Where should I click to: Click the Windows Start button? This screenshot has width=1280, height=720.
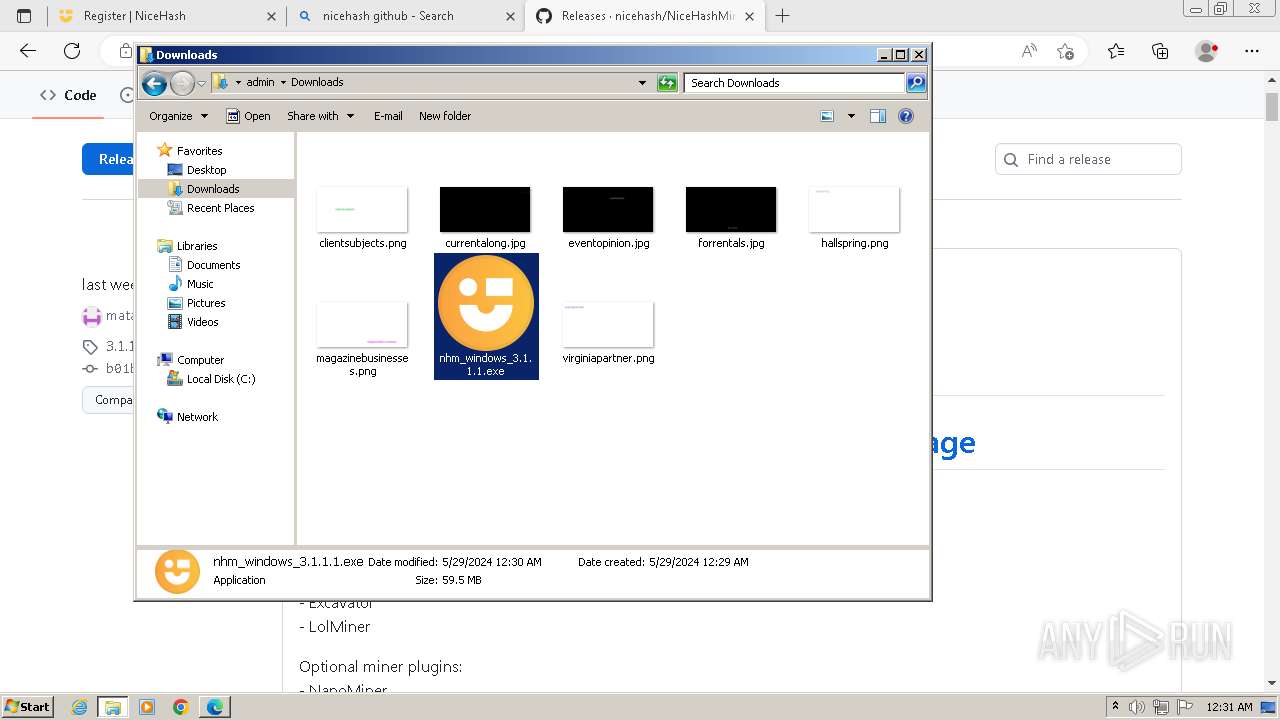pos(27,707)
